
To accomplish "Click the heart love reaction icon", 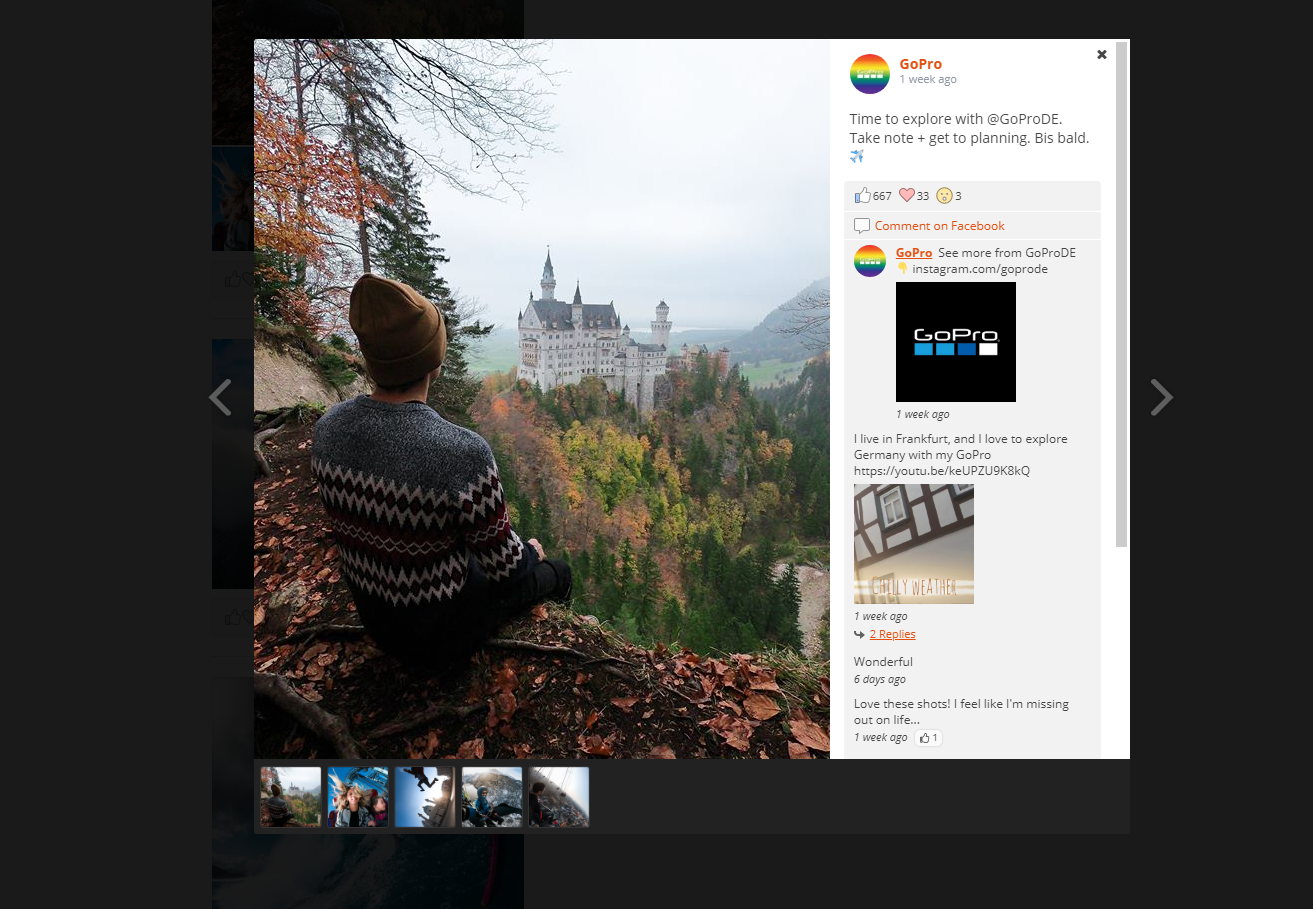I will [906, 195].
